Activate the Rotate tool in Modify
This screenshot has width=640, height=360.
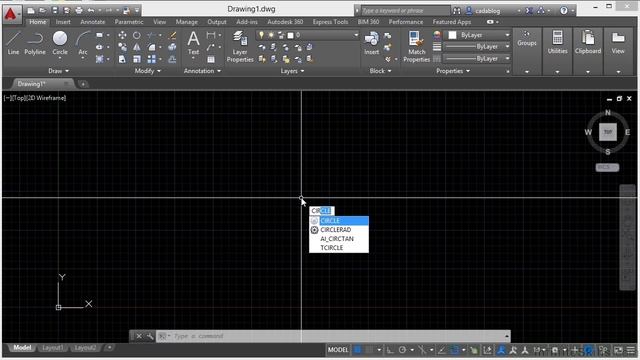click(137, 36)
